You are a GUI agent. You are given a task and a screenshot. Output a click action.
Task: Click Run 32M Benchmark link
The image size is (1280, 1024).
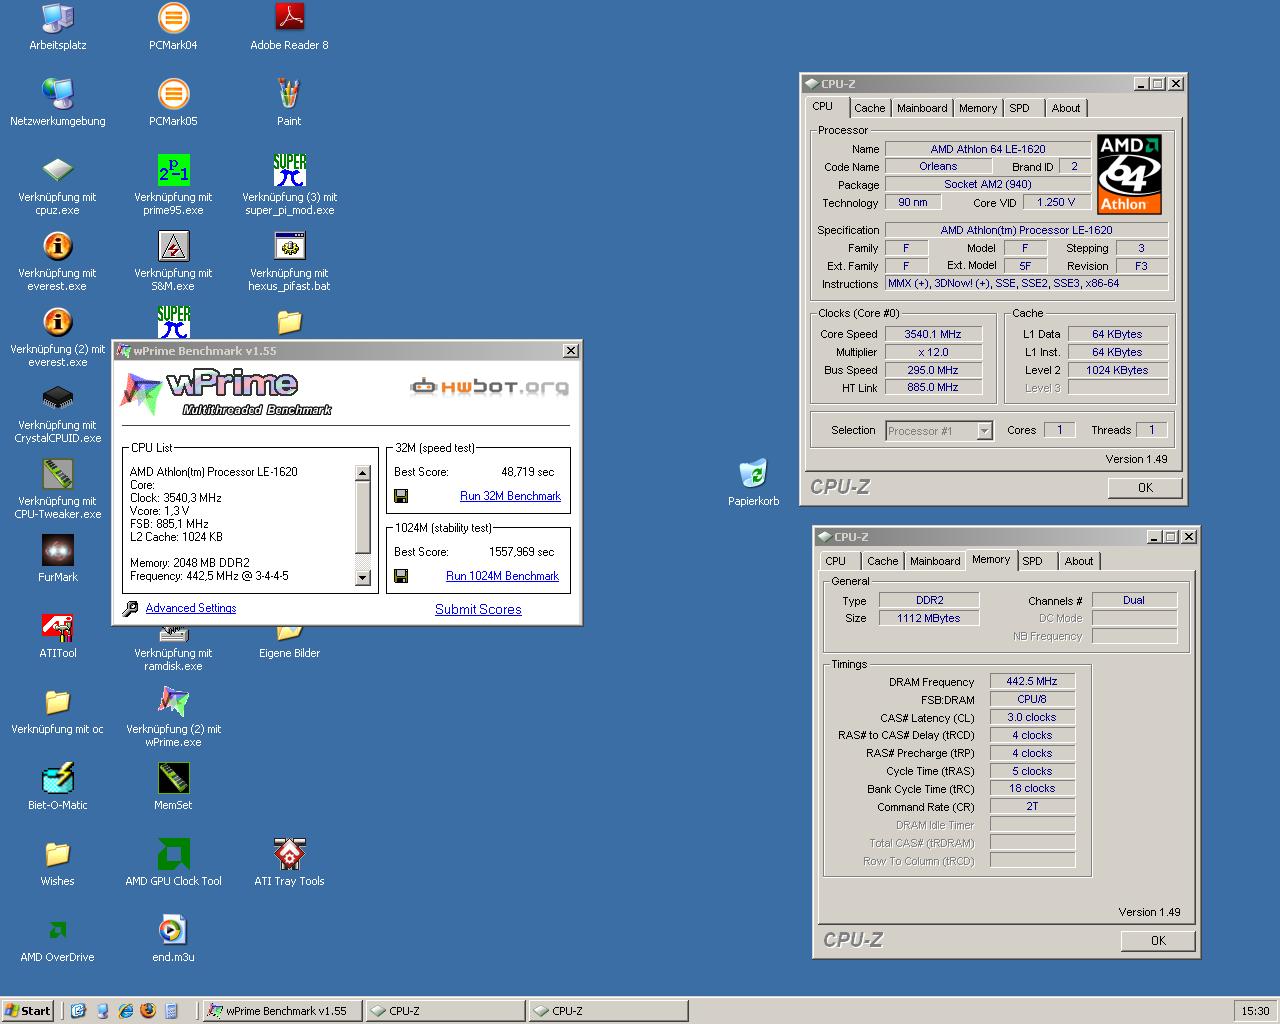[510, 496]
